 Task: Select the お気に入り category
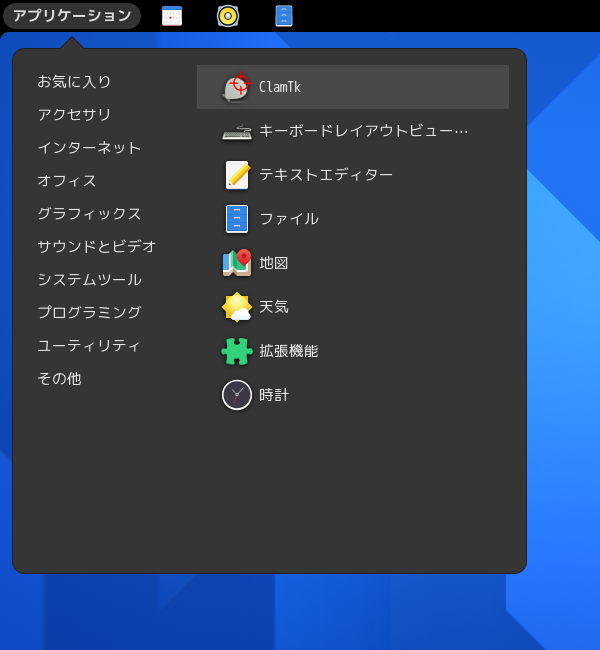[x=74, y=82]
